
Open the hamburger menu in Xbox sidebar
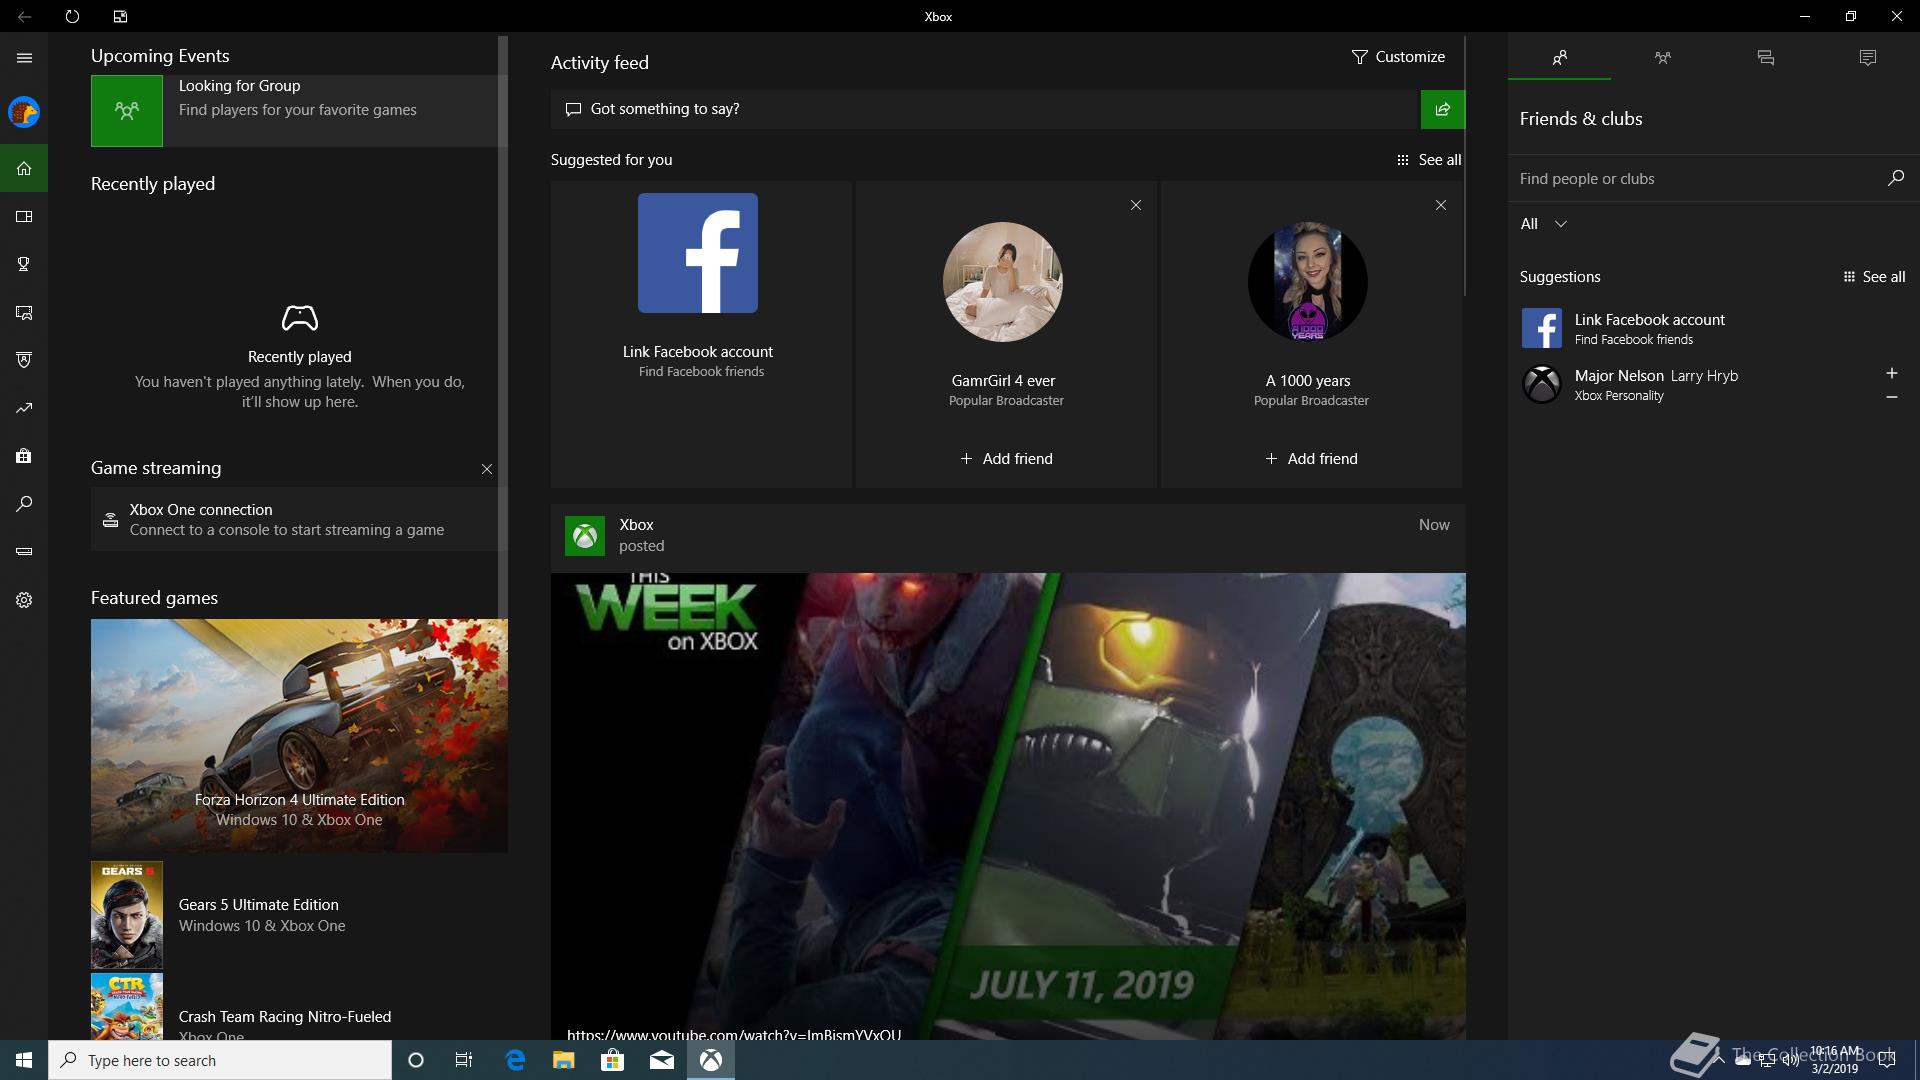point(24,58)
